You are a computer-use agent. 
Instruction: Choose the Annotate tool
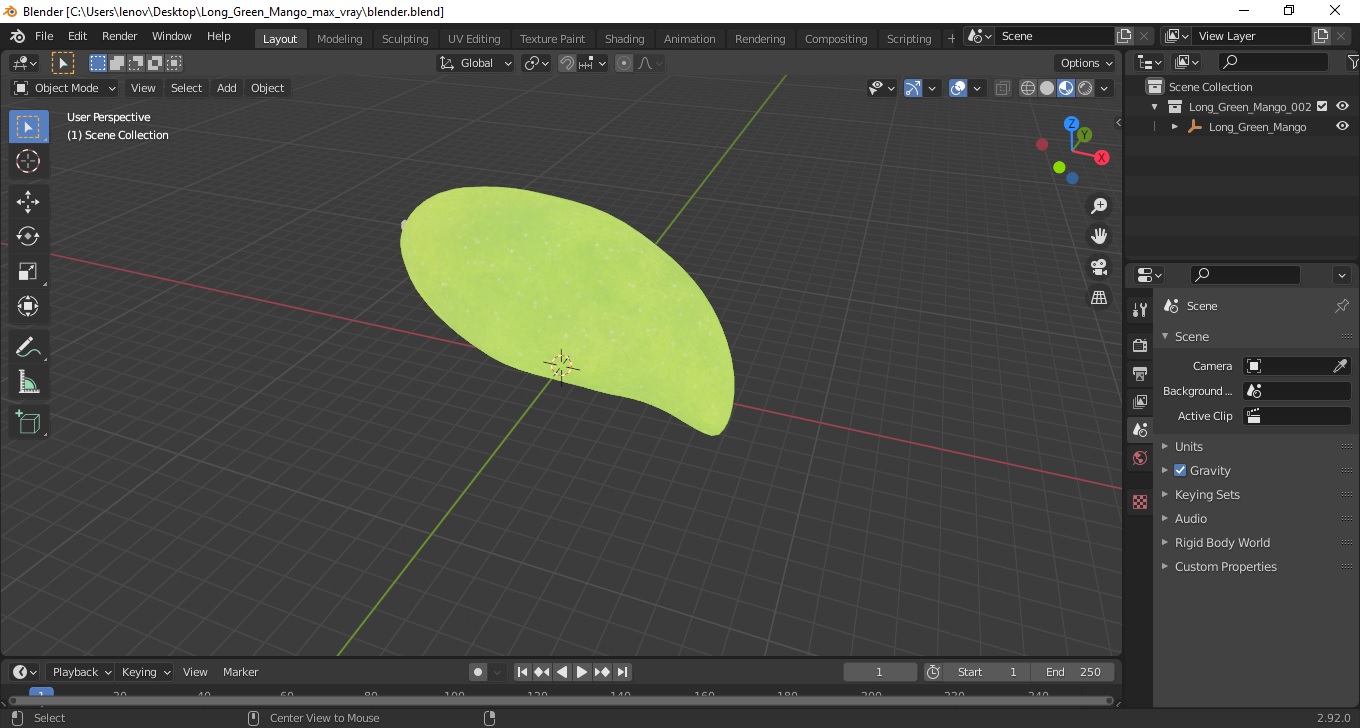pyautogui.click(x=28, y=347)
